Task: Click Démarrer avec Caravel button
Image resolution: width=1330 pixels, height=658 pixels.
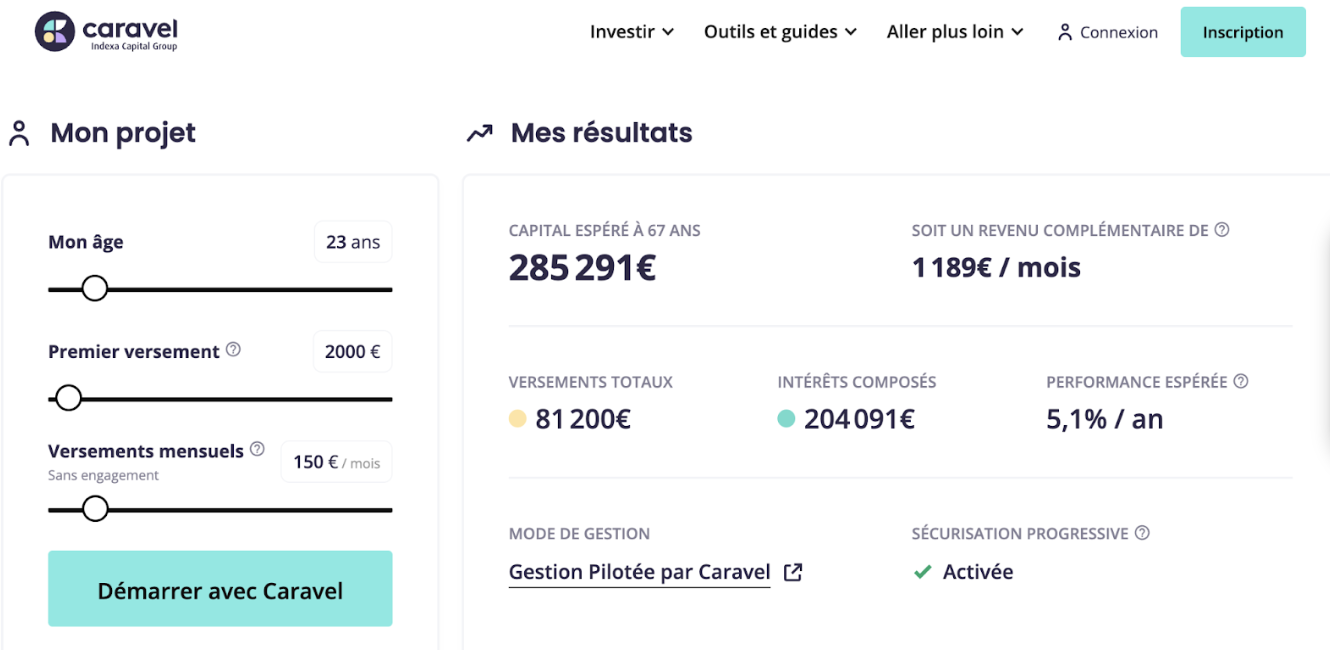Action: [x=220, y=589]
